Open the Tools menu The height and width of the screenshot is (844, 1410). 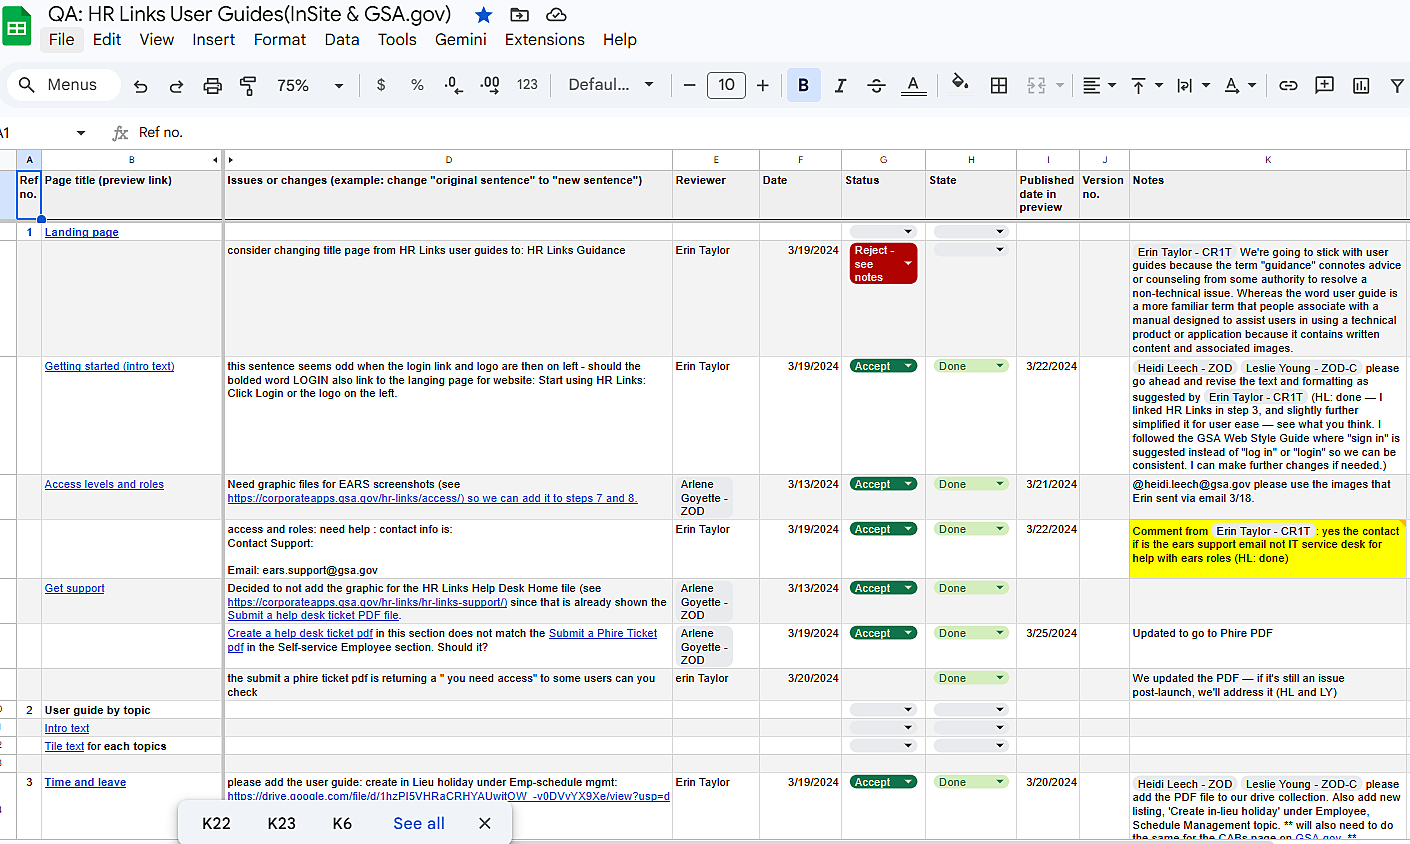(x=397, y=39)
